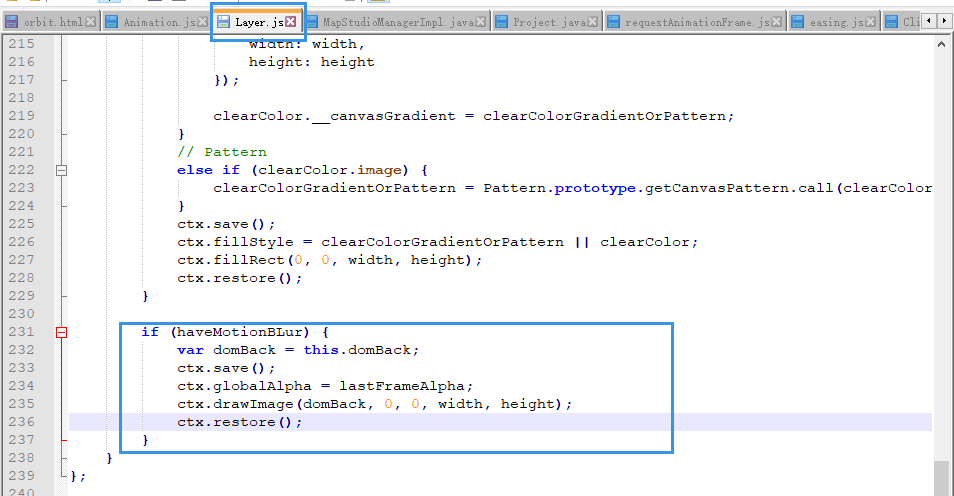
Task: Switch to the Animation.js tab
Action: click(x=155, y=22)
